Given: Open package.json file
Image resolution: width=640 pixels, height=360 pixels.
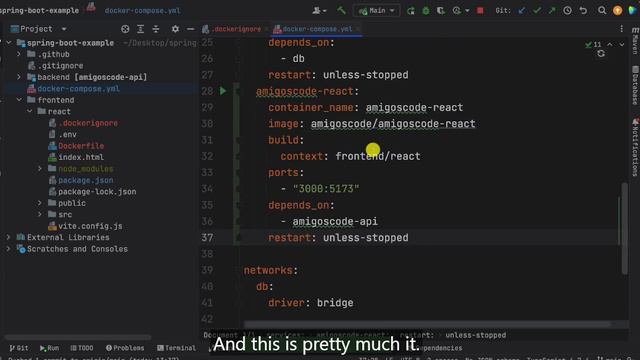Looking at the screenshot, I should pyautogui.click(x=81, y=180).
